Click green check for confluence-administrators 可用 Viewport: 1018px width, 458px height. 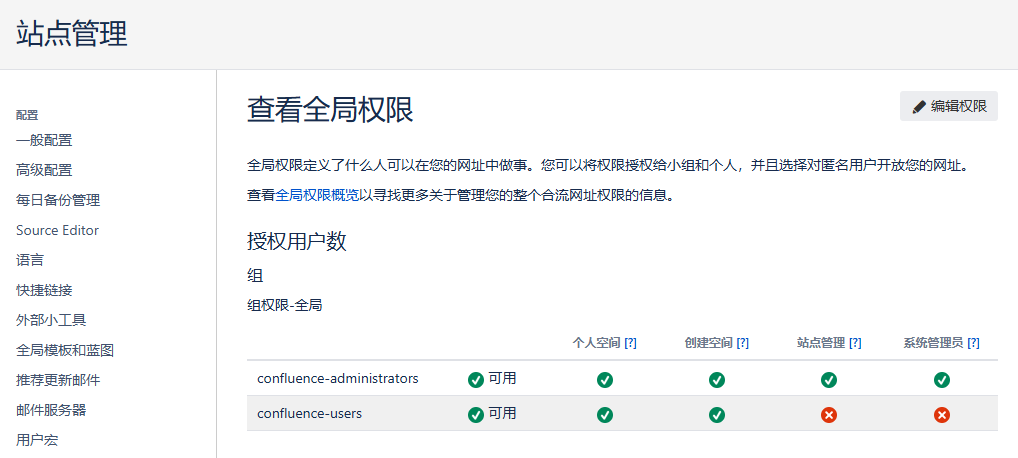[x=476, y=379]
